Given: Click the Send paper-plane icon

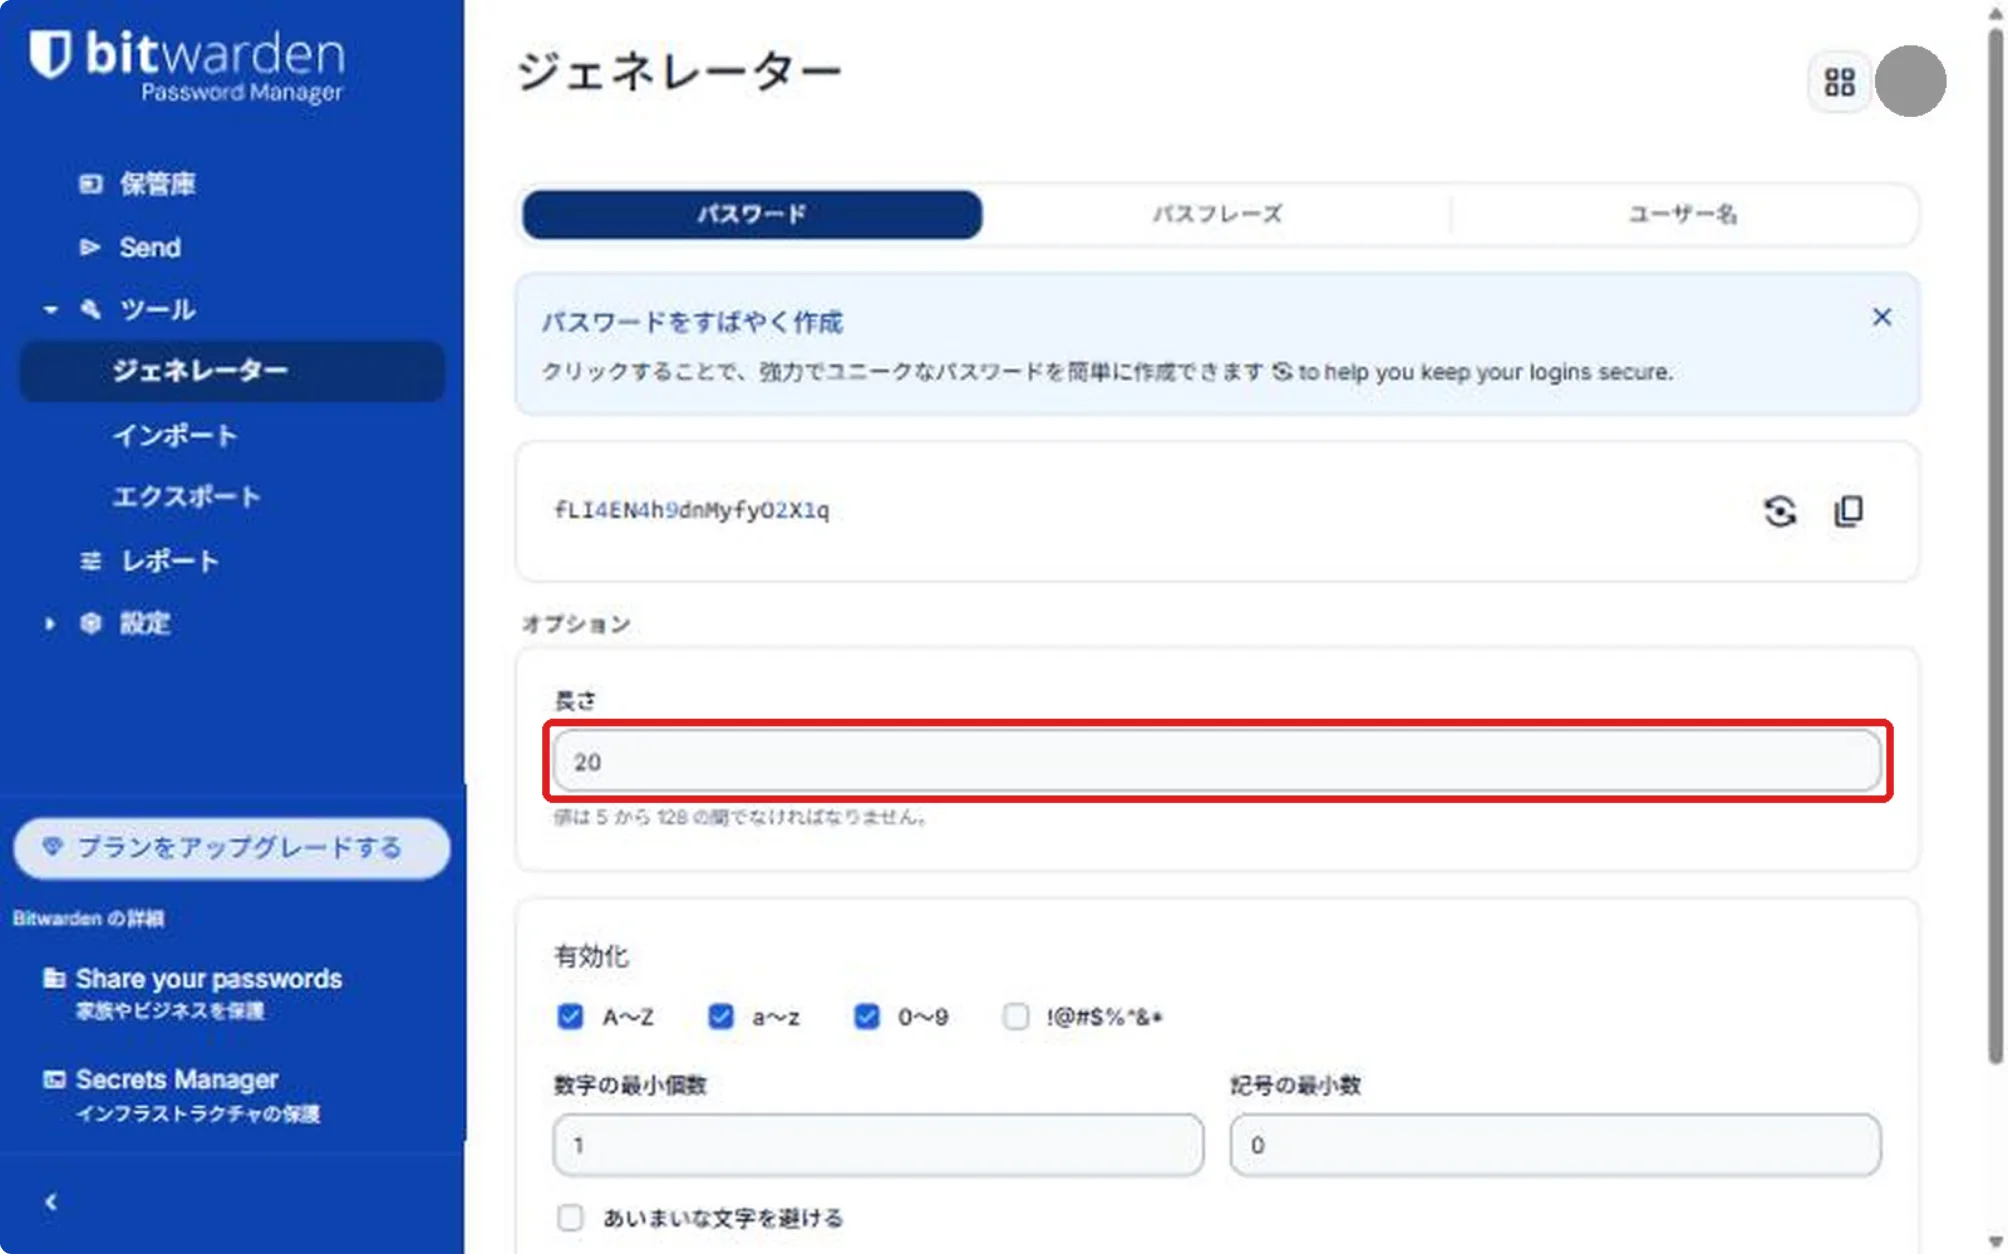Looking at the screenshot, I should point(91,247).
